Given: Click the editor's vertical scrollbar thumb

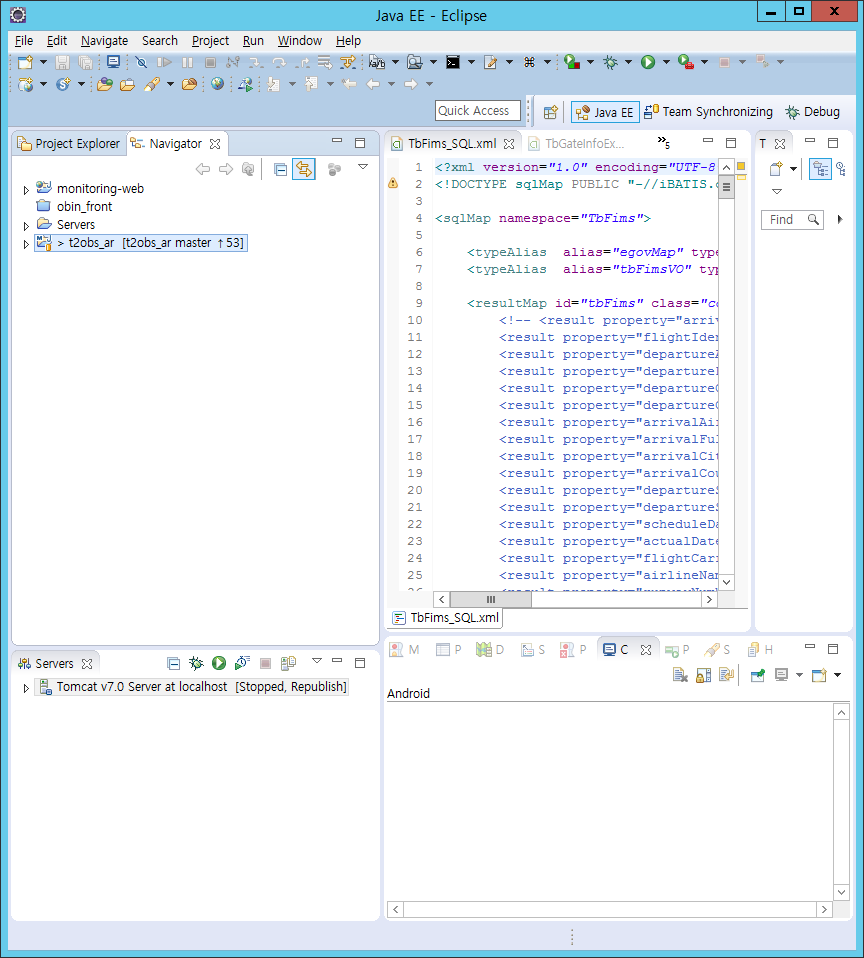Looking at the screenshot, I should [727, 187].
